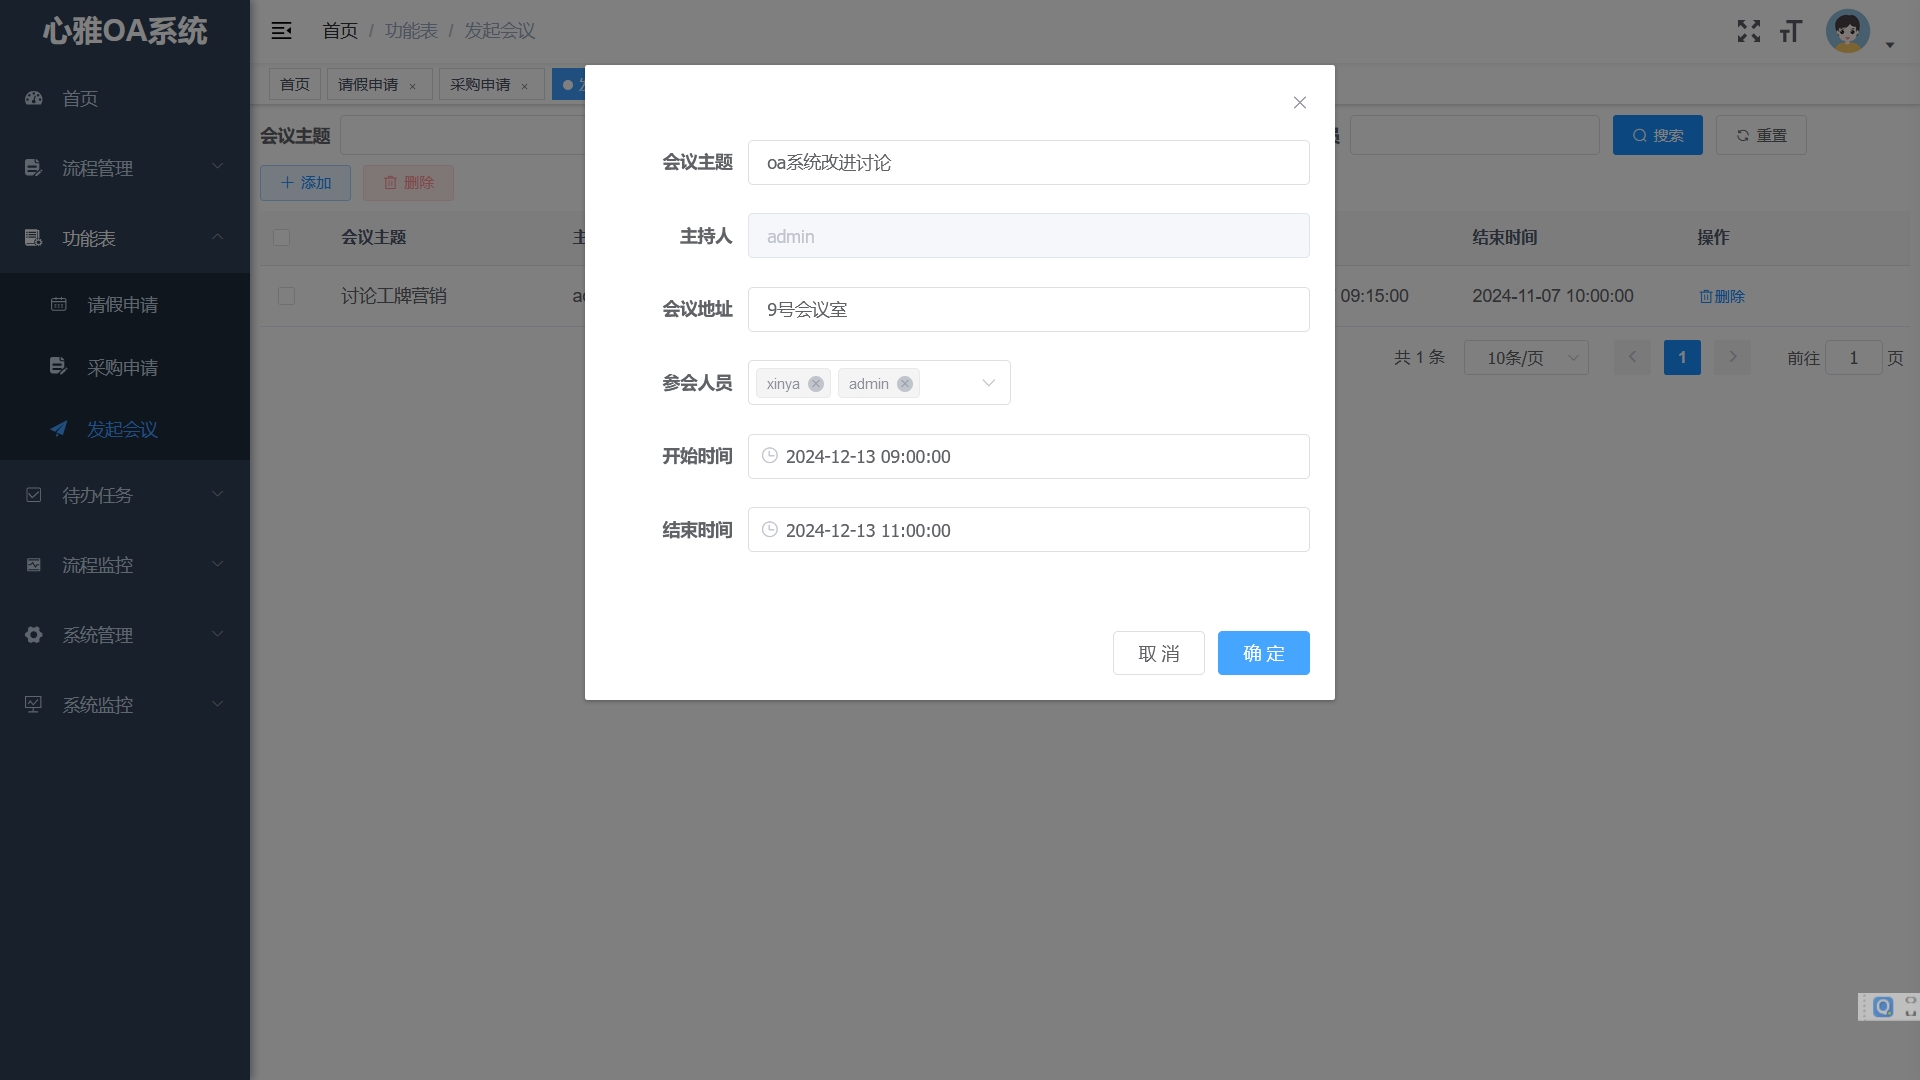
Task: Go to next page arrow
Action: pos(1733,357)
